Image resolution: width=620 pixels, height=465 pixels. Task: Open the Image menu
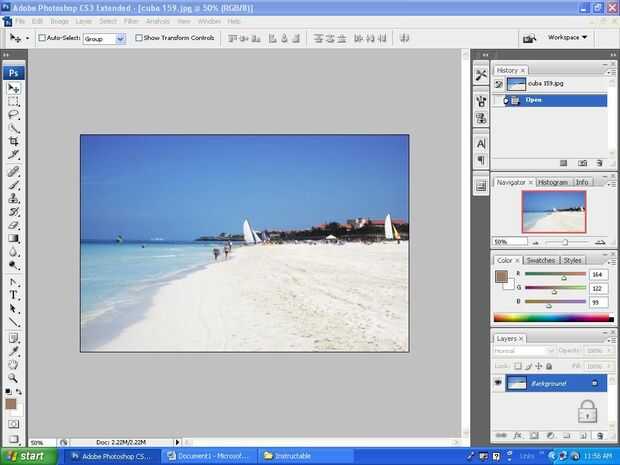pos(59,21)
